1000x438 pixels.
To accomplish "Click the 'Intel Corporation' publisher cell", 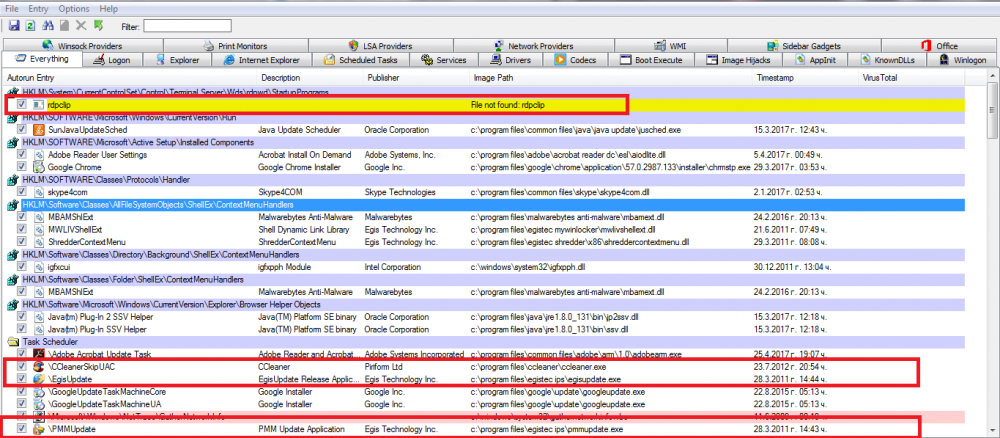I will tap(393, 266).
